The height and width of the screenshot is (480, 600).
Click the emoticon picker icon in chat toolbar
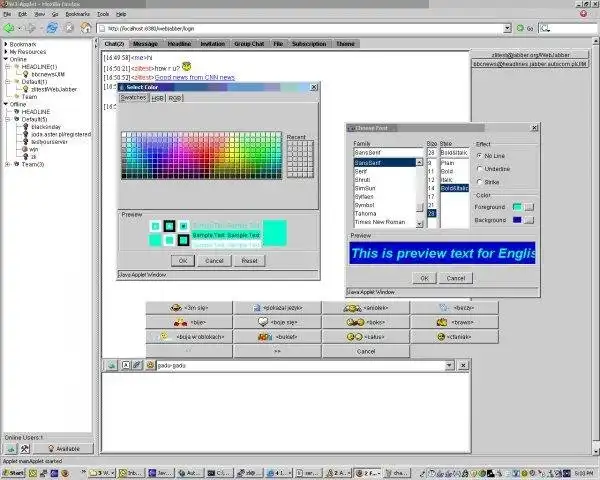click(150, 365)
